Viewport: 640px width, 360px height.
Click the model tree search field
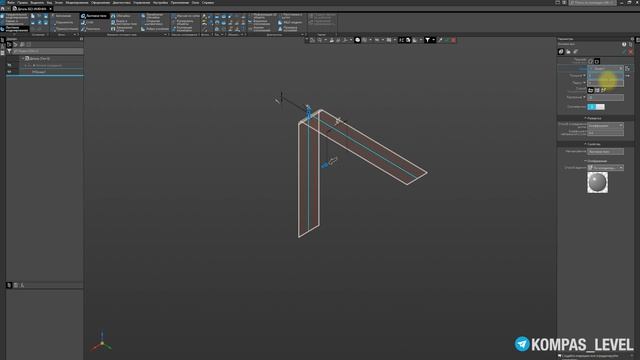[48, 51]
